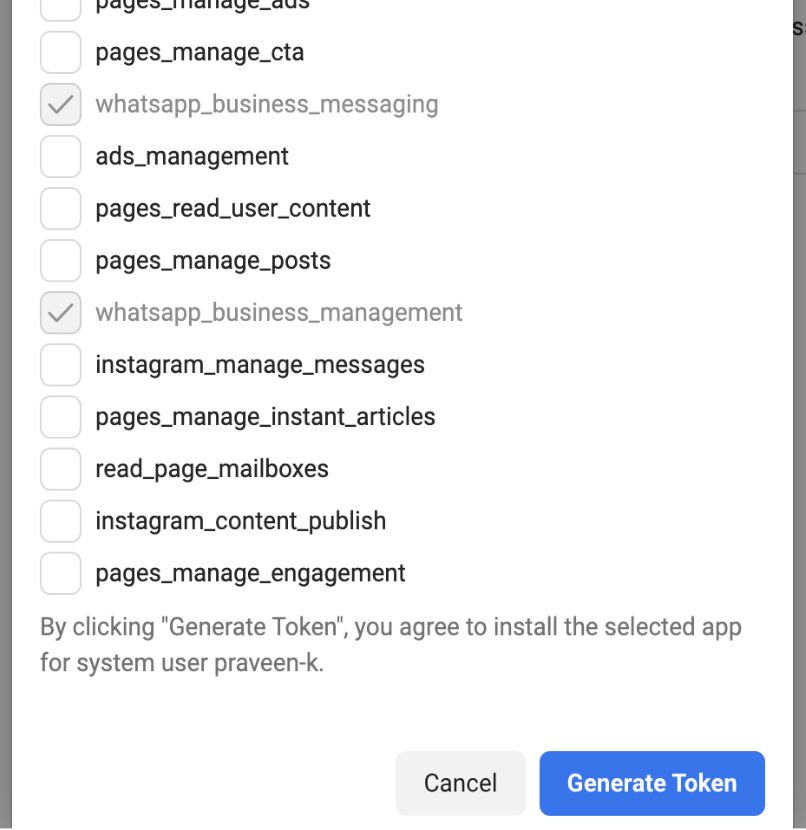Check the pages_manage_cta permission checkbox
806x830 pixels.
click(x=60, y=52)
